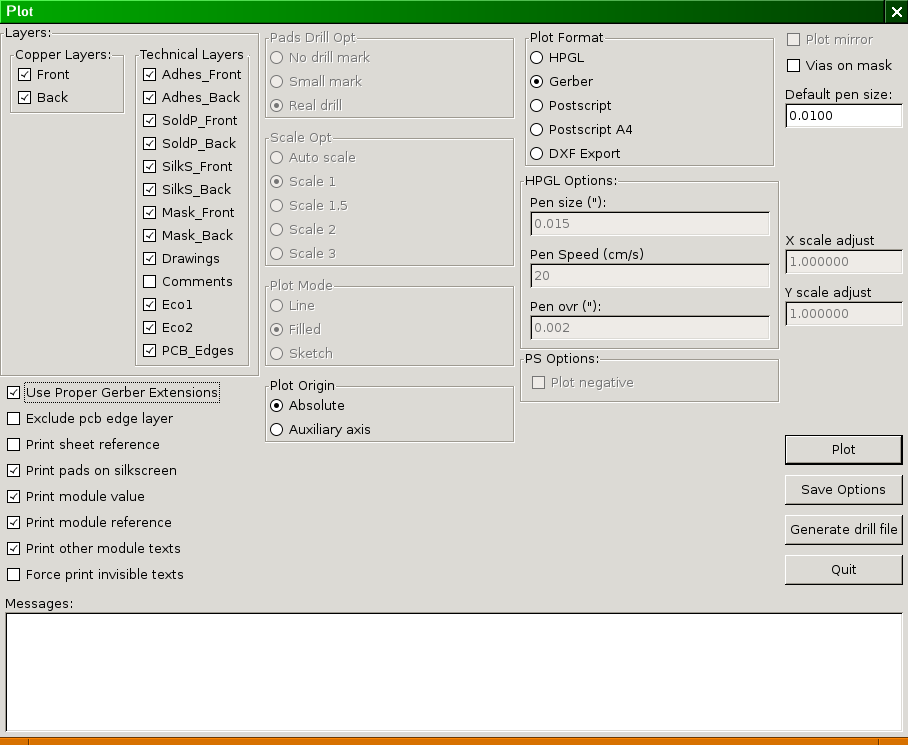Uncheck the Back copper layer
This screenshot has width=908, height=745.
pyautogui.click(x=25, y=98)
